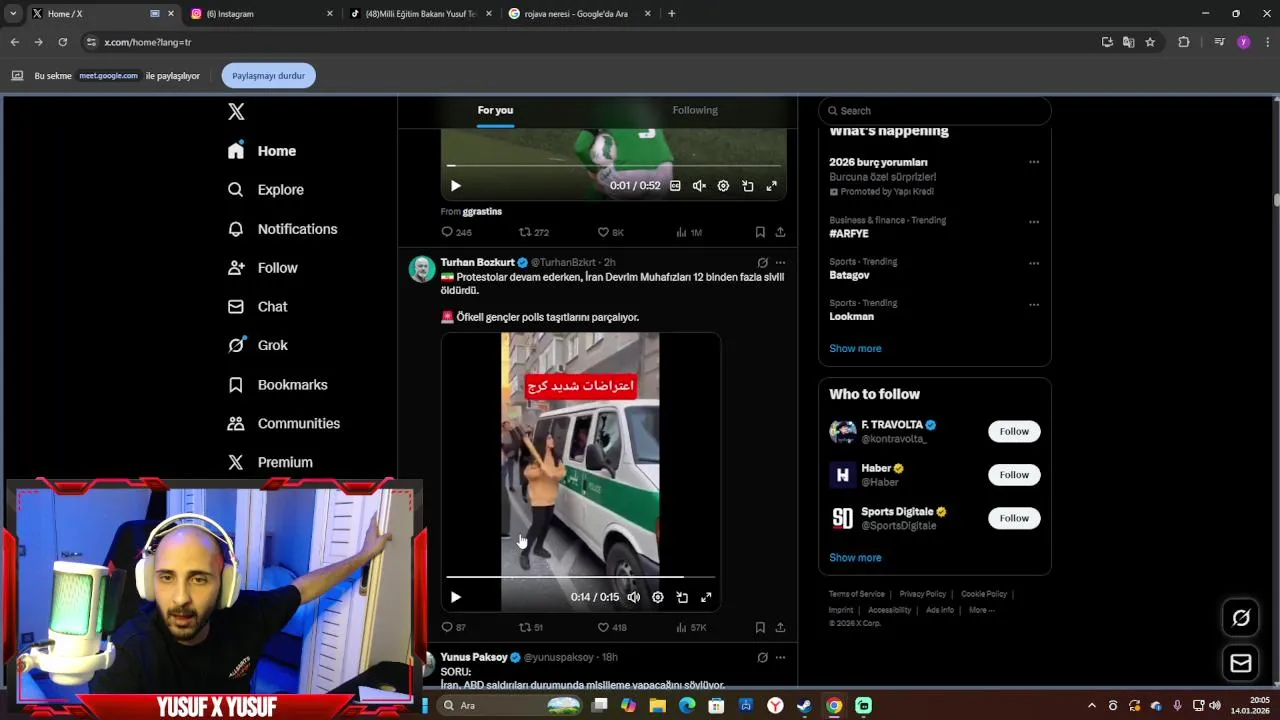Click the X search field
1280x720 pixels.
point(935,111)
